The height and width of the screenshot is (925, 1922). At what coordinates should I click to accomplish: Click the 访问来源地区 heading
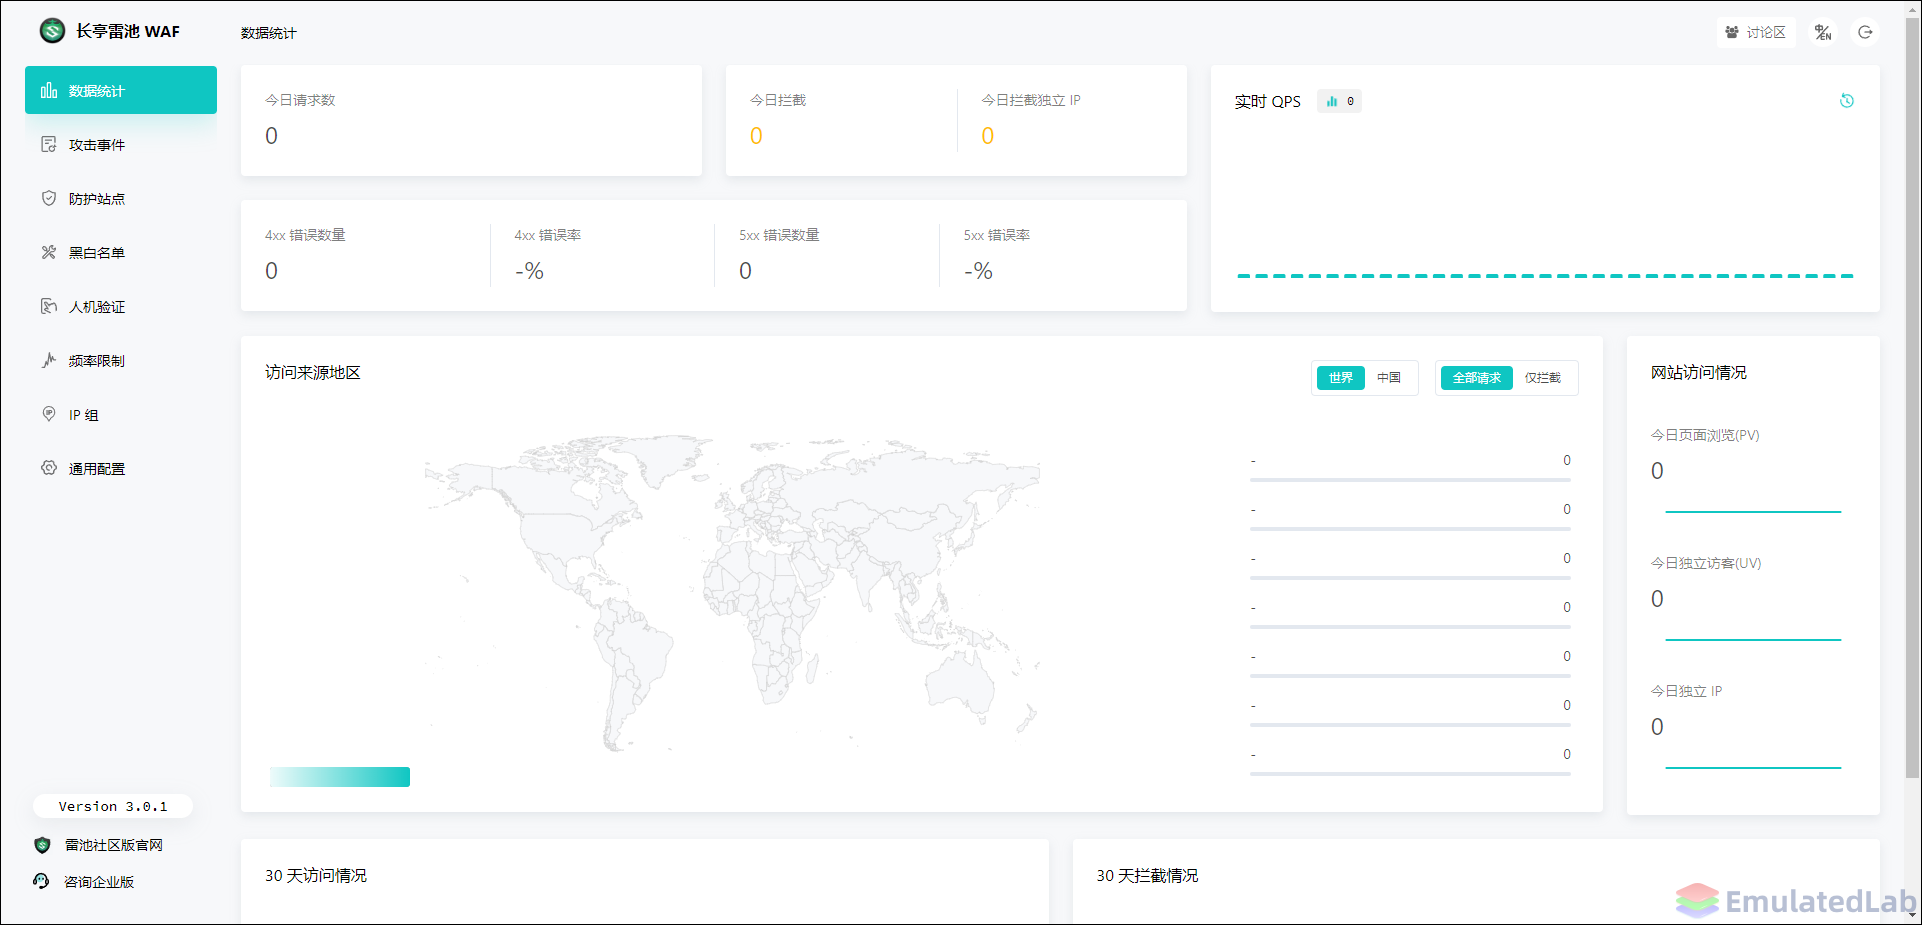click(x=313, y=372)
